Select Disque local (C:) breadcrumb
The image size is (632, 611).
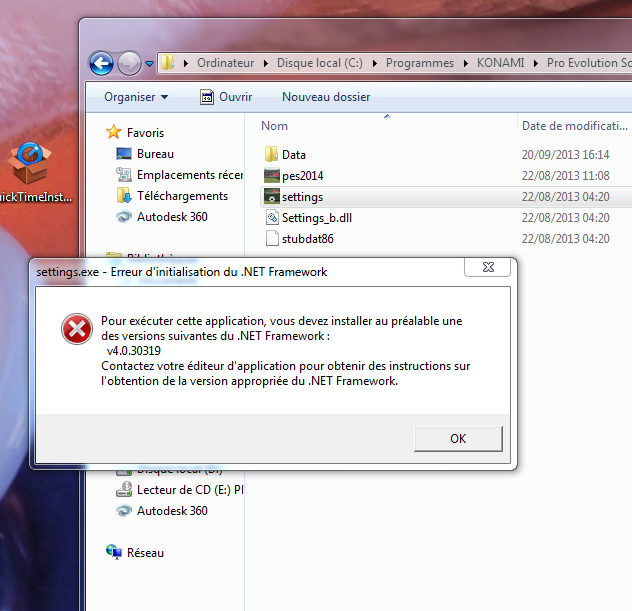(x=320, y=63)
